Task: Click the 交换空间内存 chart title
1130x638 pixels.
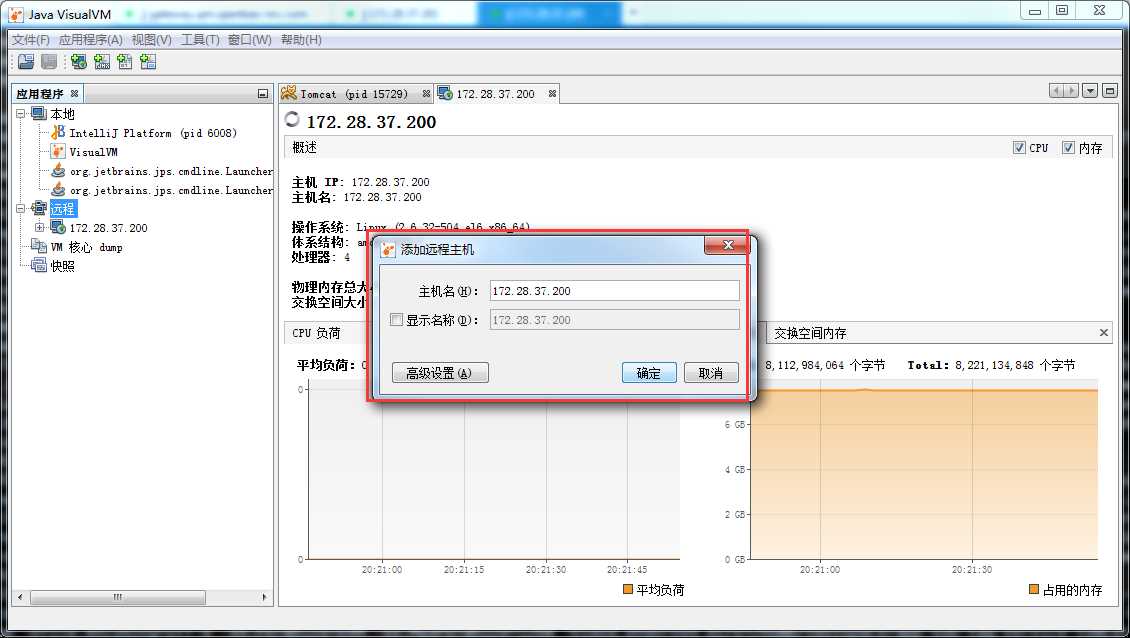Action: coord(810,333)
